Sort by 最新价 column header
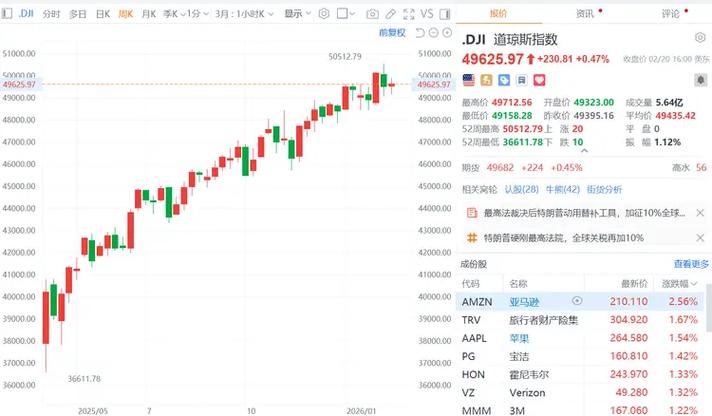The image size is (712, 416). coord(634,284)
